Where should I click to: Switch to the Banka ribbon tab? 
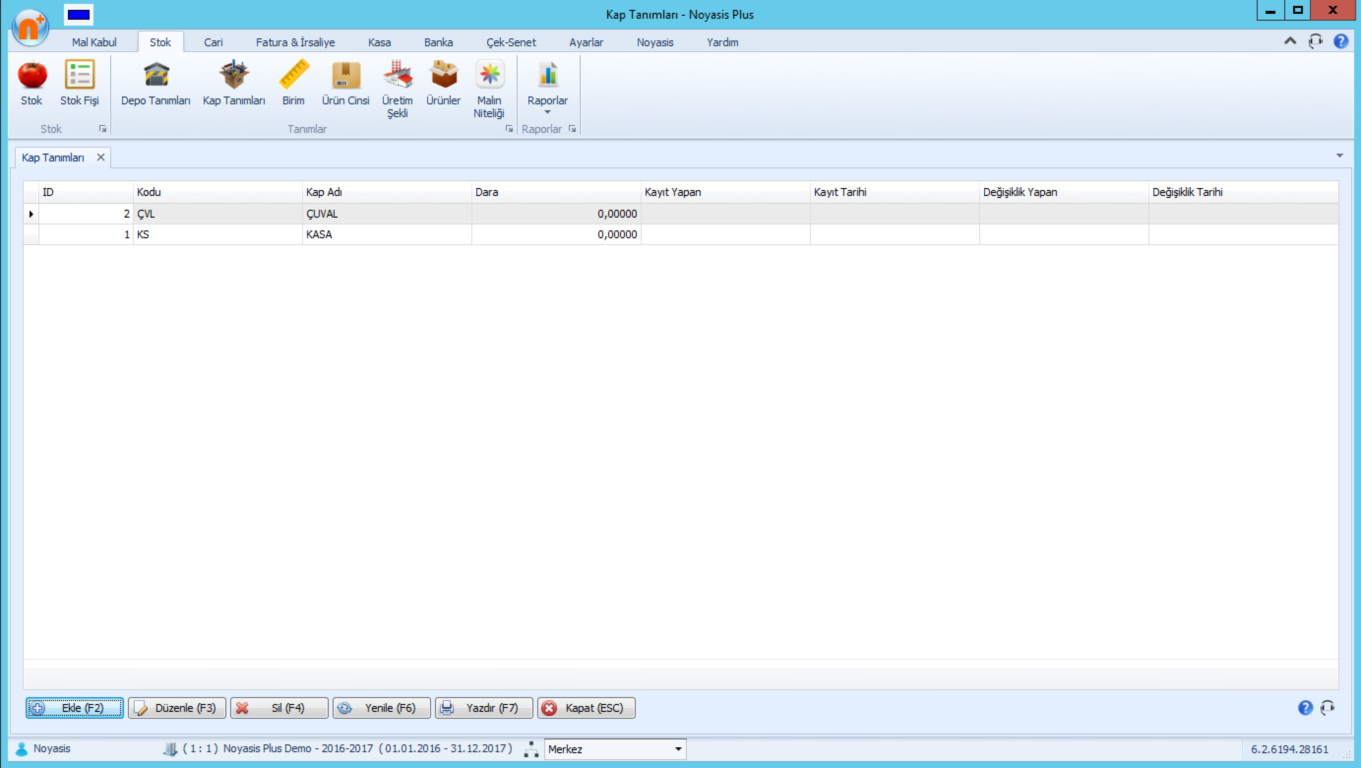438,43
